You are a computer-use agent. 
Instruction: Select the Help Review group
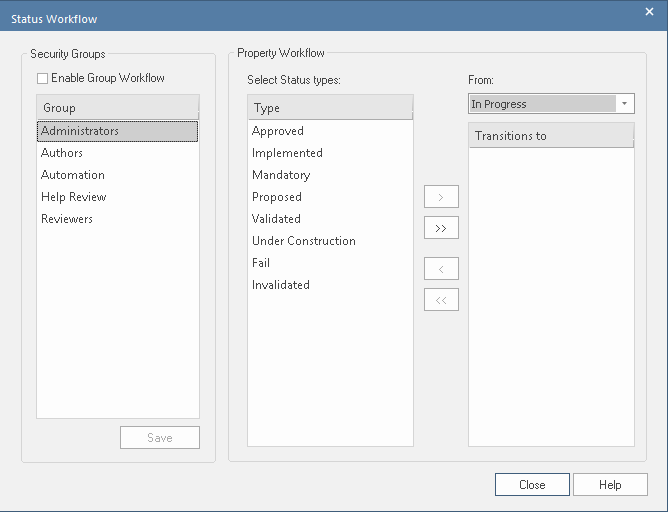pos(74,197)
